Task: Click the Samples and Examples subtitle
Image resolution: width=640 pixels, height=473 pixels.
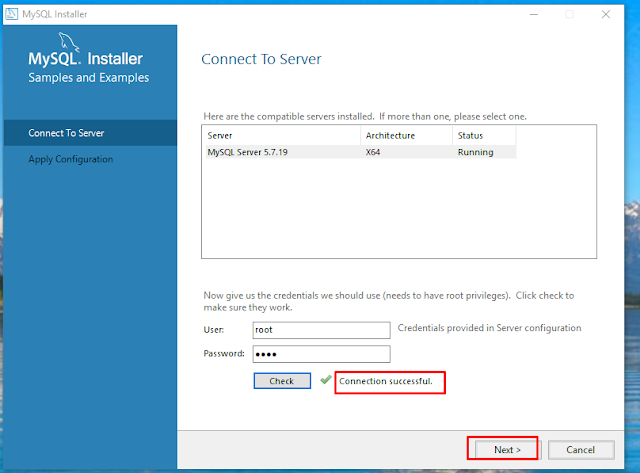Action: [89, 78]
